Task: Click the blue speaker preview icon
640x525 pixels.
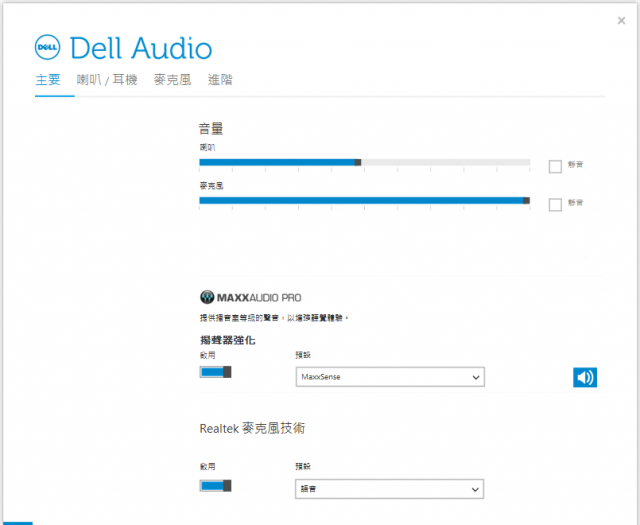Action: 585,377
